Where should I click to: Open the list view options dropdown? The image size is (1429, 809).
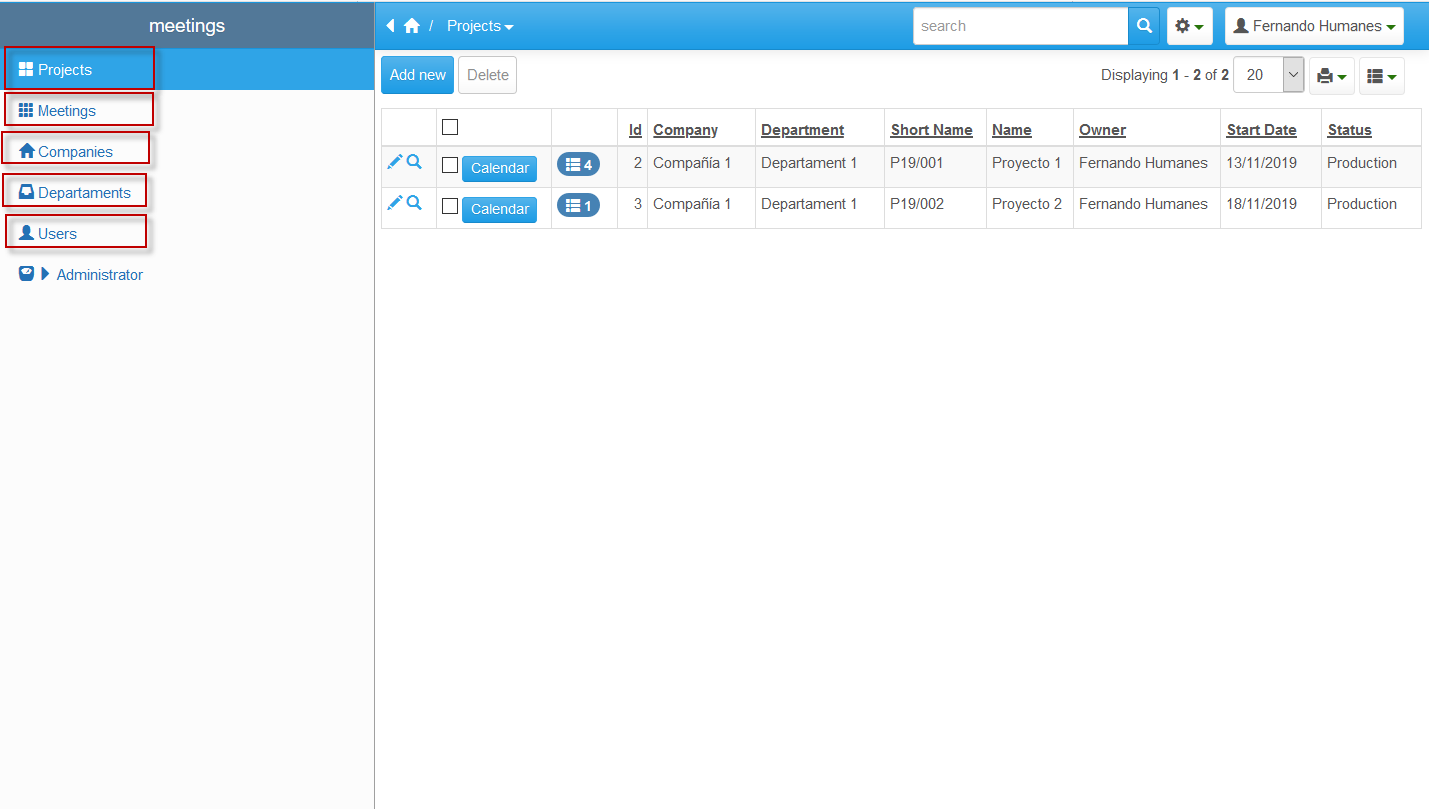click(1382, 76)
